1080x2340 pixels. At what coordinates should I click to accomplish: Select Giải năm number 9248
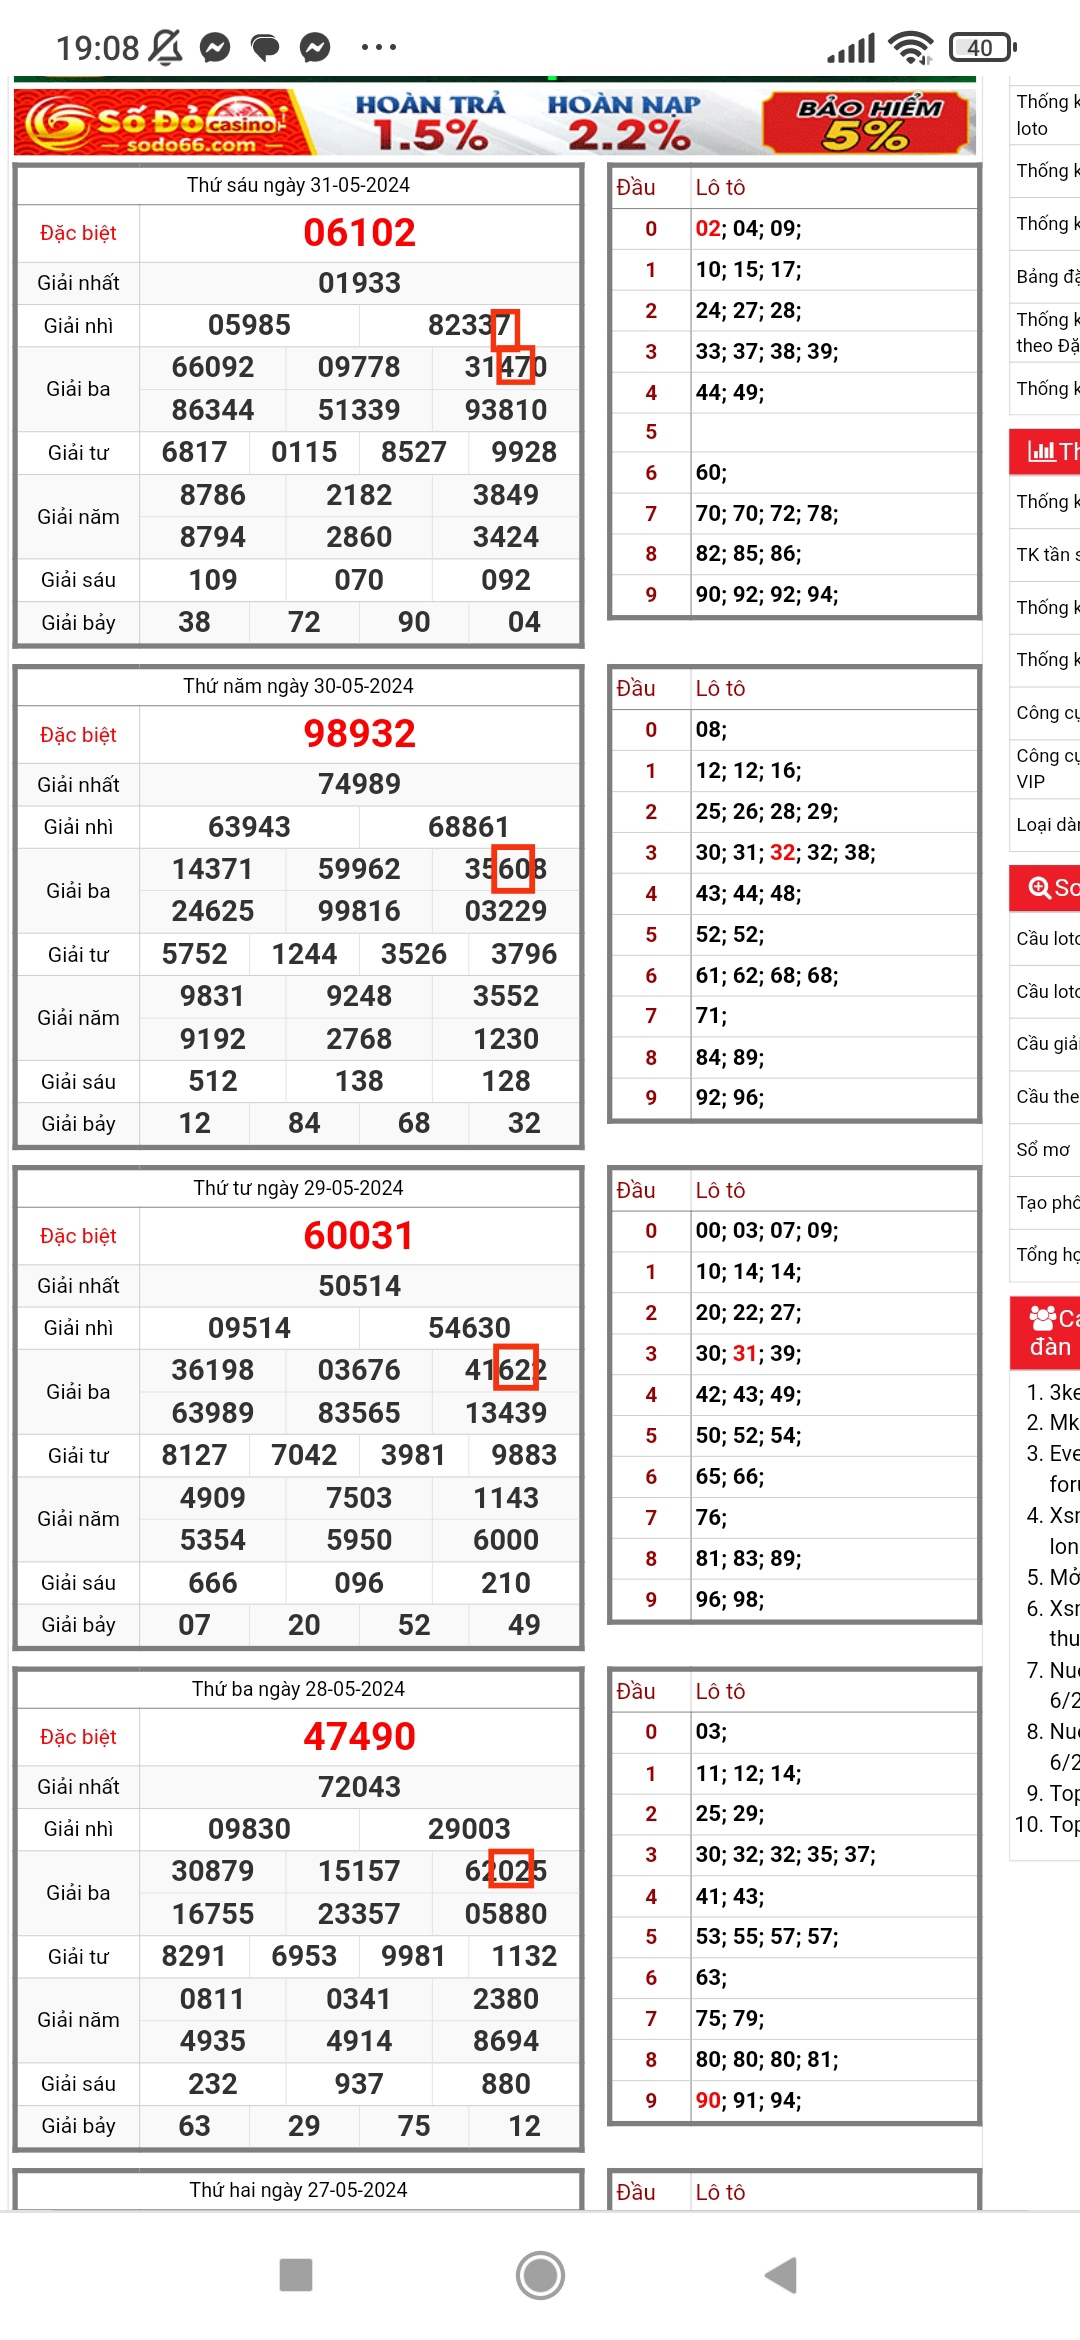[359, 996]
